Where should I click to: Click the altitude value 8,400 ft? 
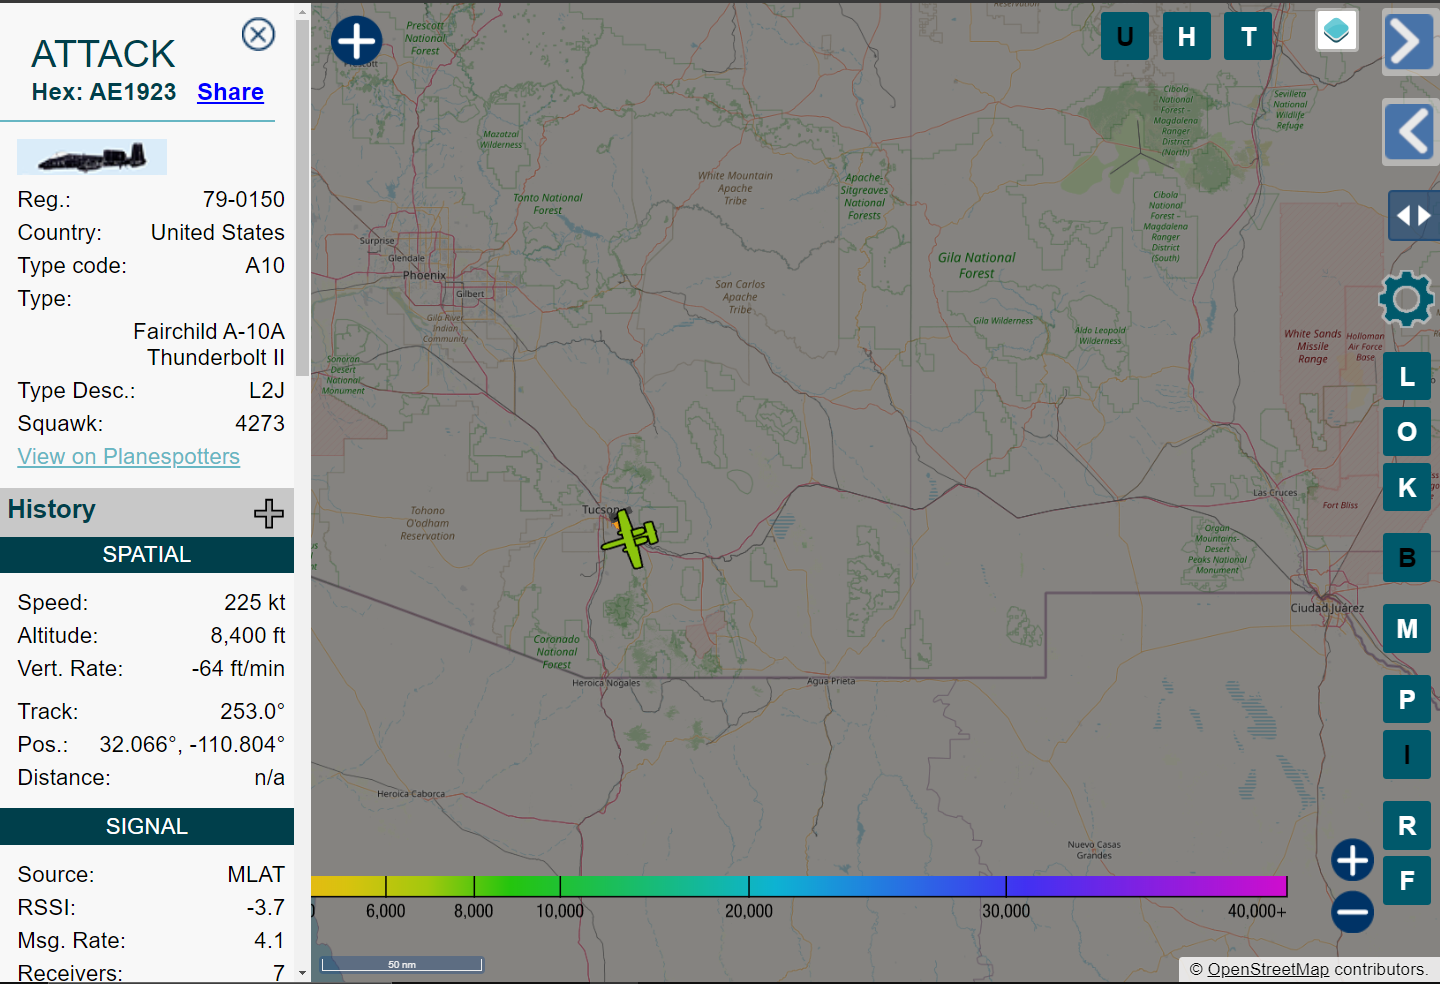pos(248,636)
